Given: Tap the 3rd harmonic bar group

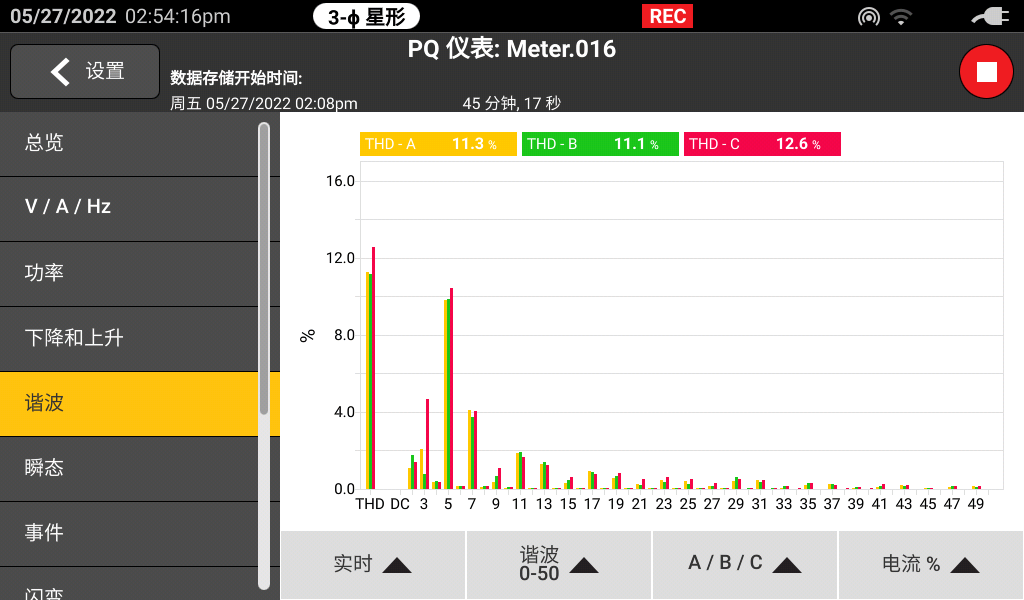Looking at the screenshot, I should coord(424,444).
